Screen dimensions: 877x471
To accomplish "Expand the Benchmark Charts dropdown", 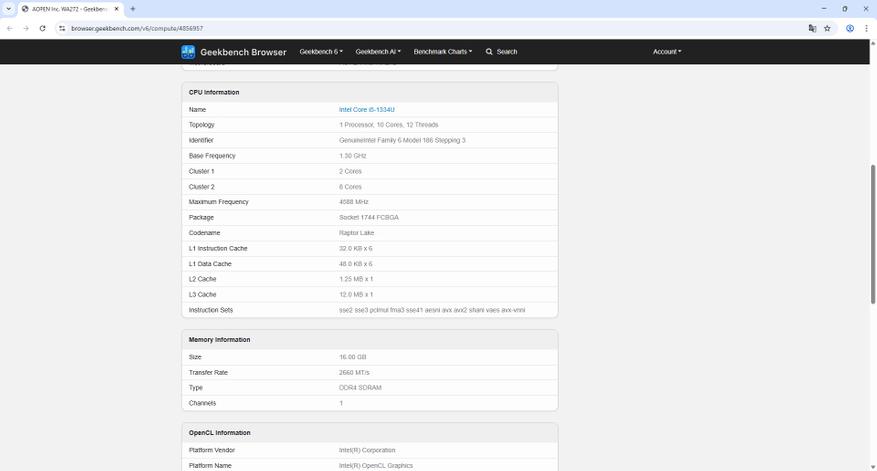I will [442, 51].
